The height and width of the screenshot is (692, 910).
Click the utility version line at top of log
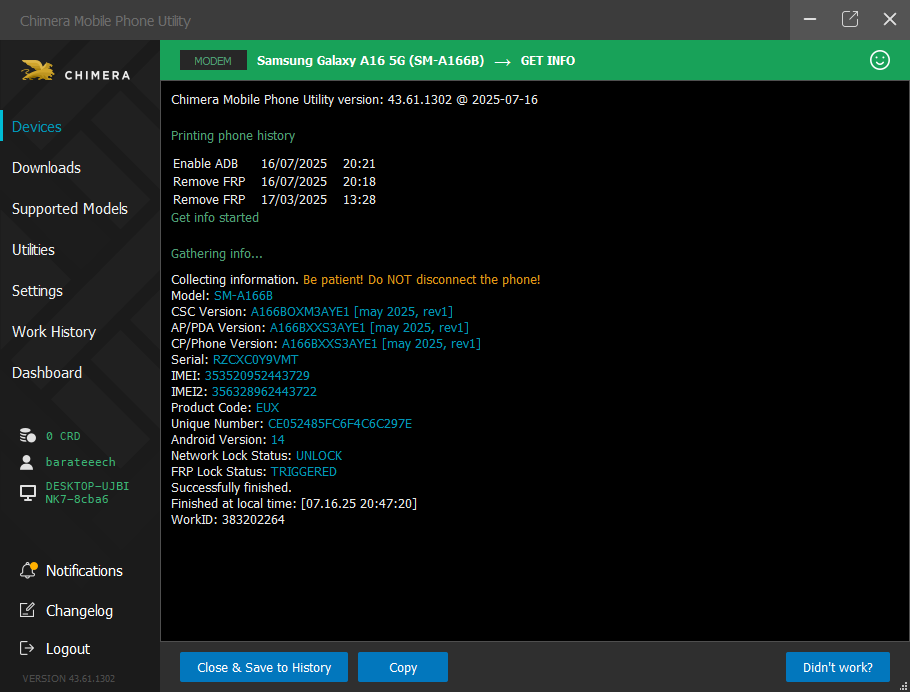tap(354, 100)
